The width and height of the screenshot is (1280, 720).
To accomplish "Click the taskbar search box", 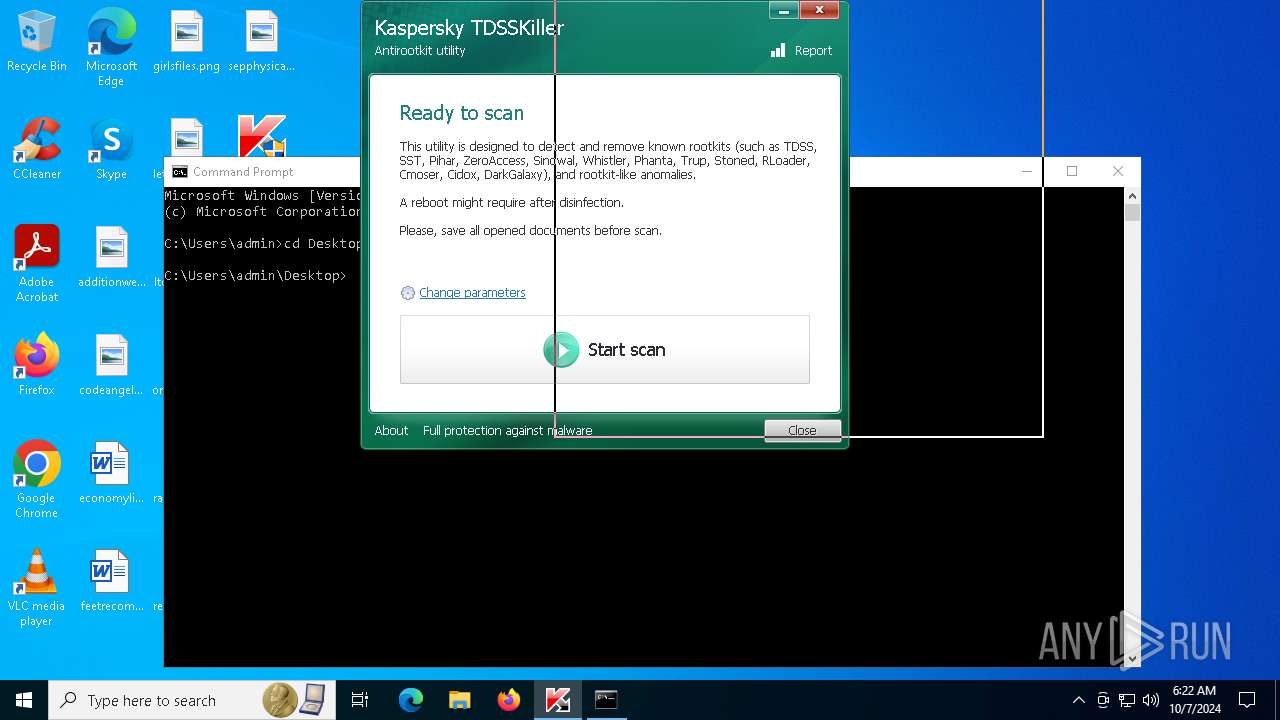I will coord(192,700).
